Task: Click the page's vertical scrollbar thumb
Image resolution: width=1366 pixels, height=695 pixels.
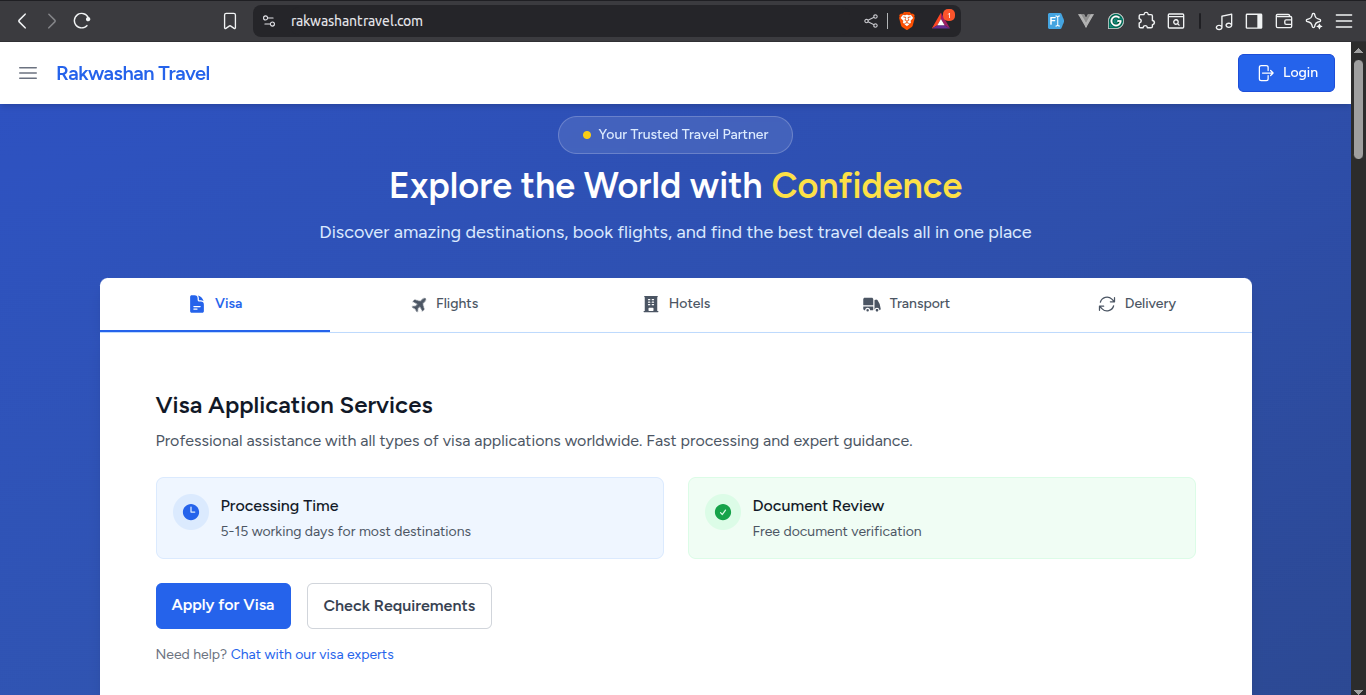Action: coord(1358,108)
